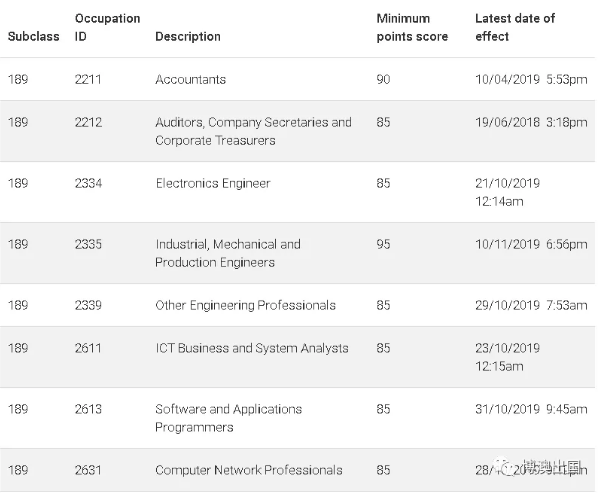Screen dimensions: 605x493
Task: Select ICT Business and System Analysts
Action: [x=252, y=348]
